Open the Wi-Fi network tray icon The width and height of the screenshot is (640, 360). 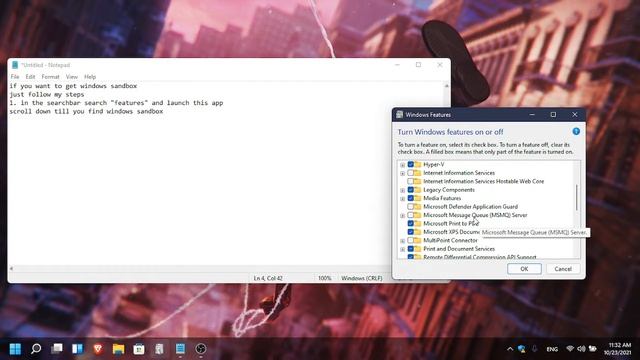pos(570,349)
